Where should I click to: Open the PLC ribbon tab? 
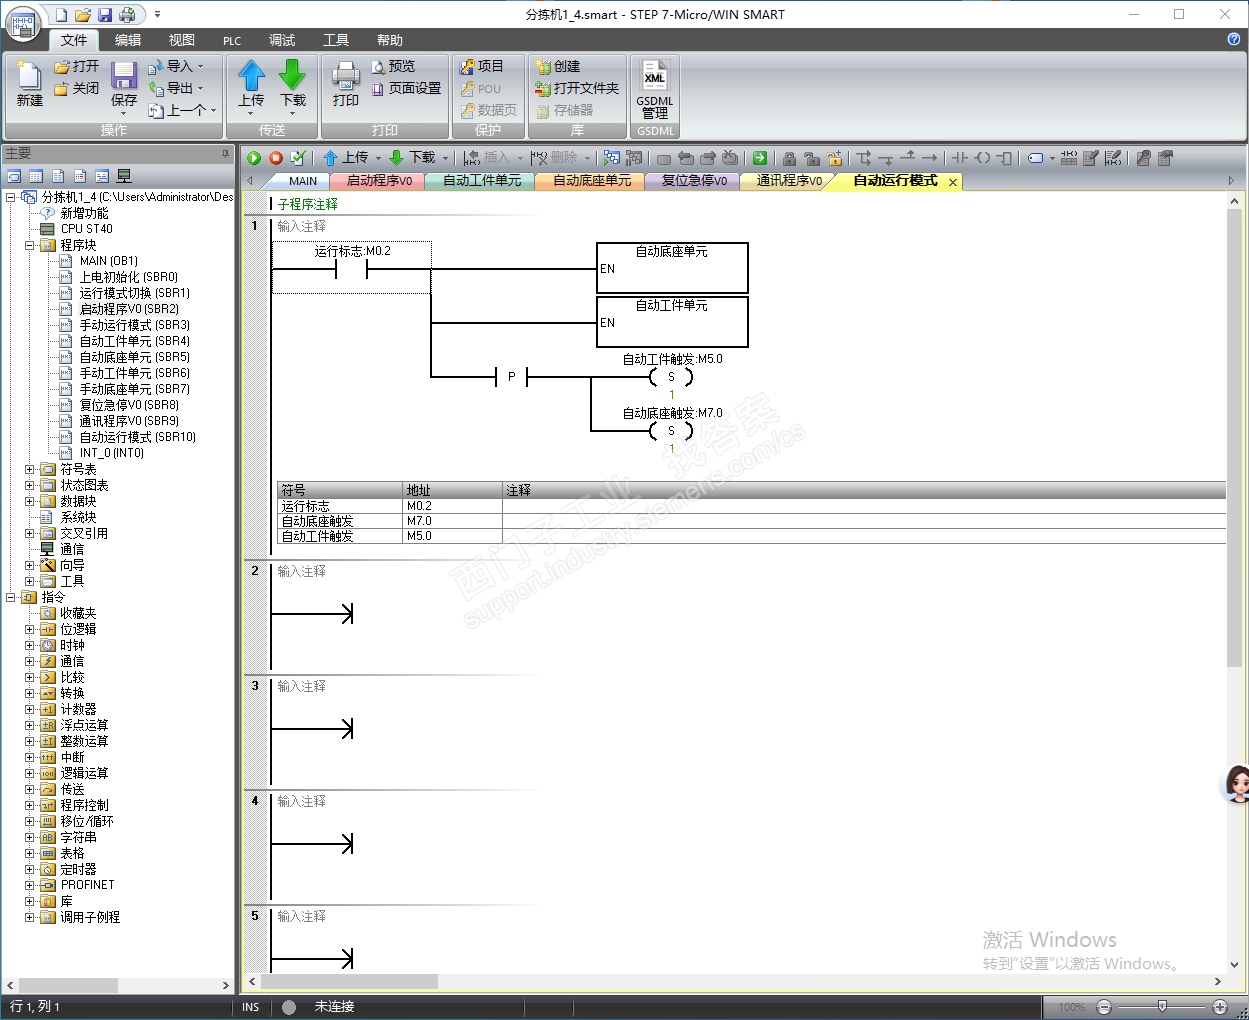pos(232,40)
